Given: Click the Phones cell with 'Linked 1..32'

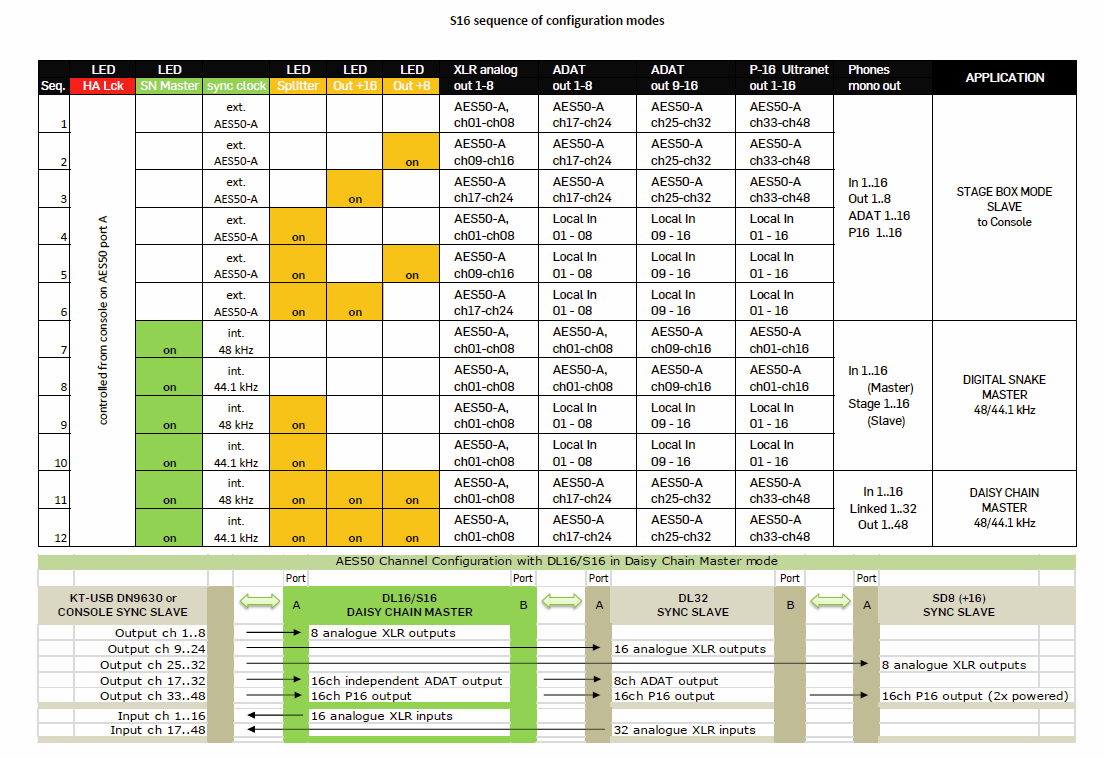Looking at the screenshot, I should [x=883, y=508].
